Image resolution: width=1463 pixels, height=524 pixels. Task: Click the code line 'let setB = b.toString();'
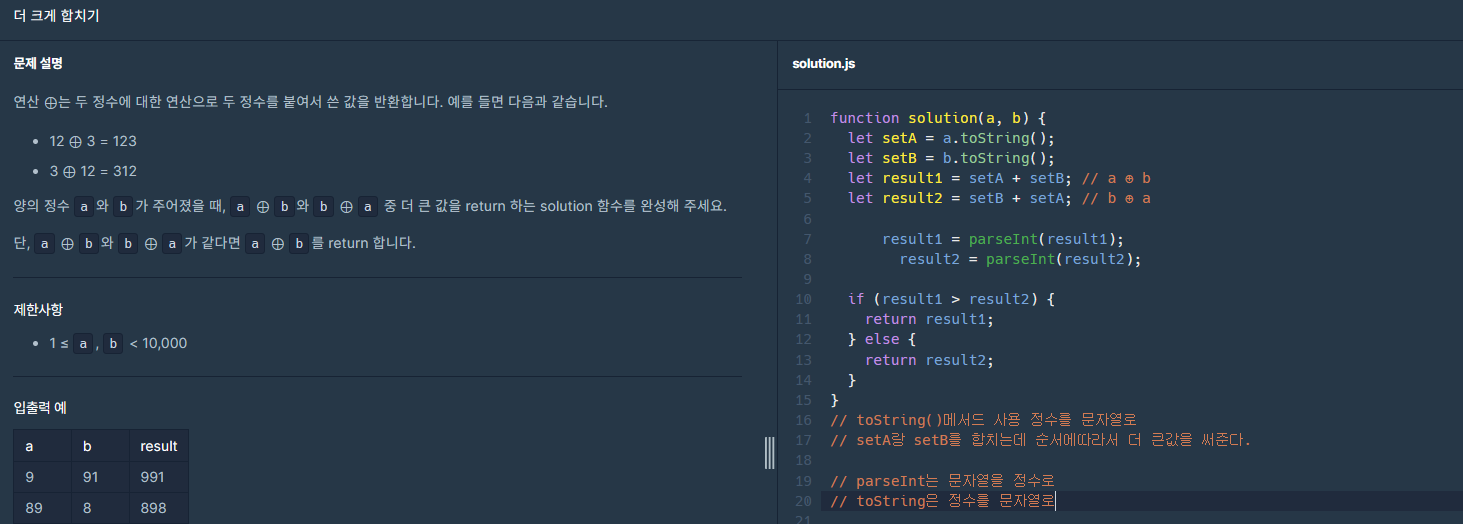point(951,158)
